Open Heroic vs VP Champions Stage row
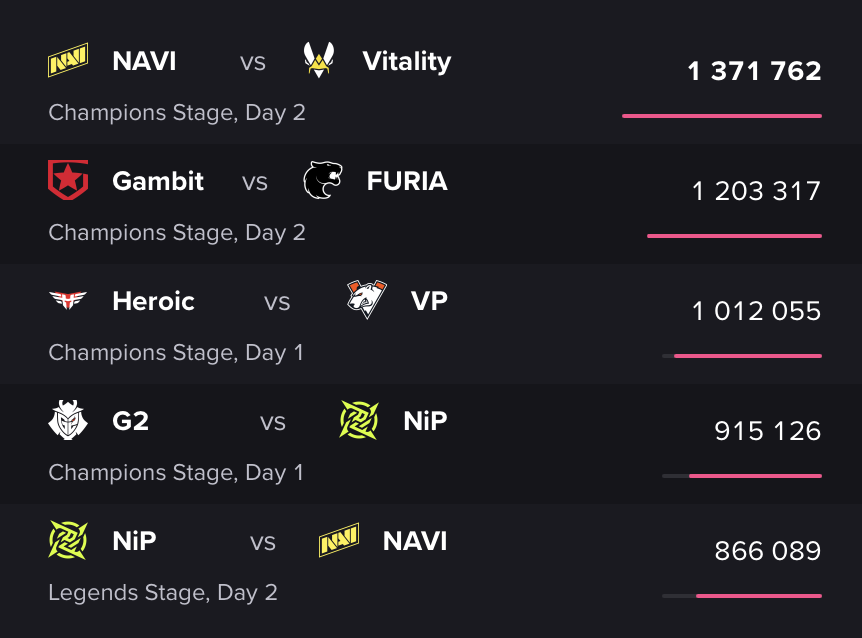This screenshot has height=638, width=862. click(431, 324)
